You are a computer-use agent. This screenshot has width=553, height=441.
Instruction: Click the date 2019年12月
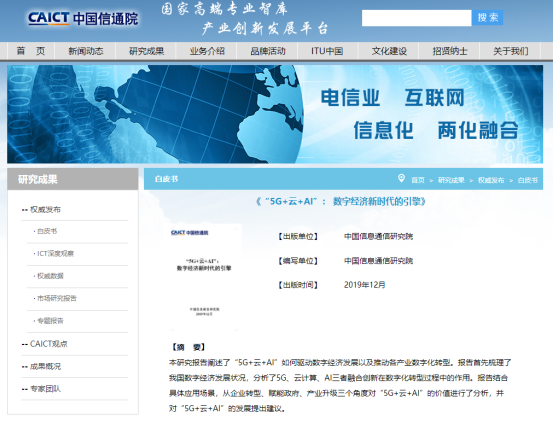point(364,285)
